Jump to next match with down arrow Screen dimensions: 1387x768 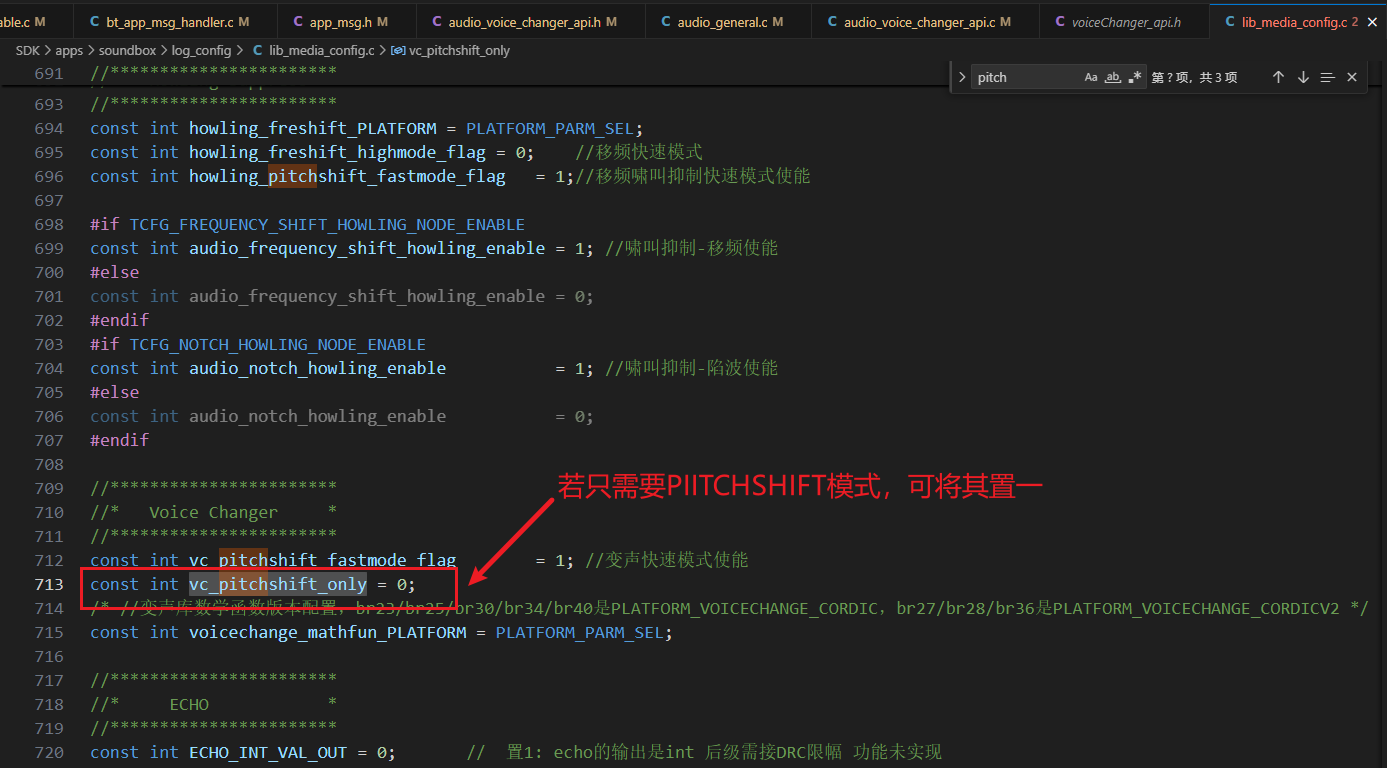pos(1303,77)
